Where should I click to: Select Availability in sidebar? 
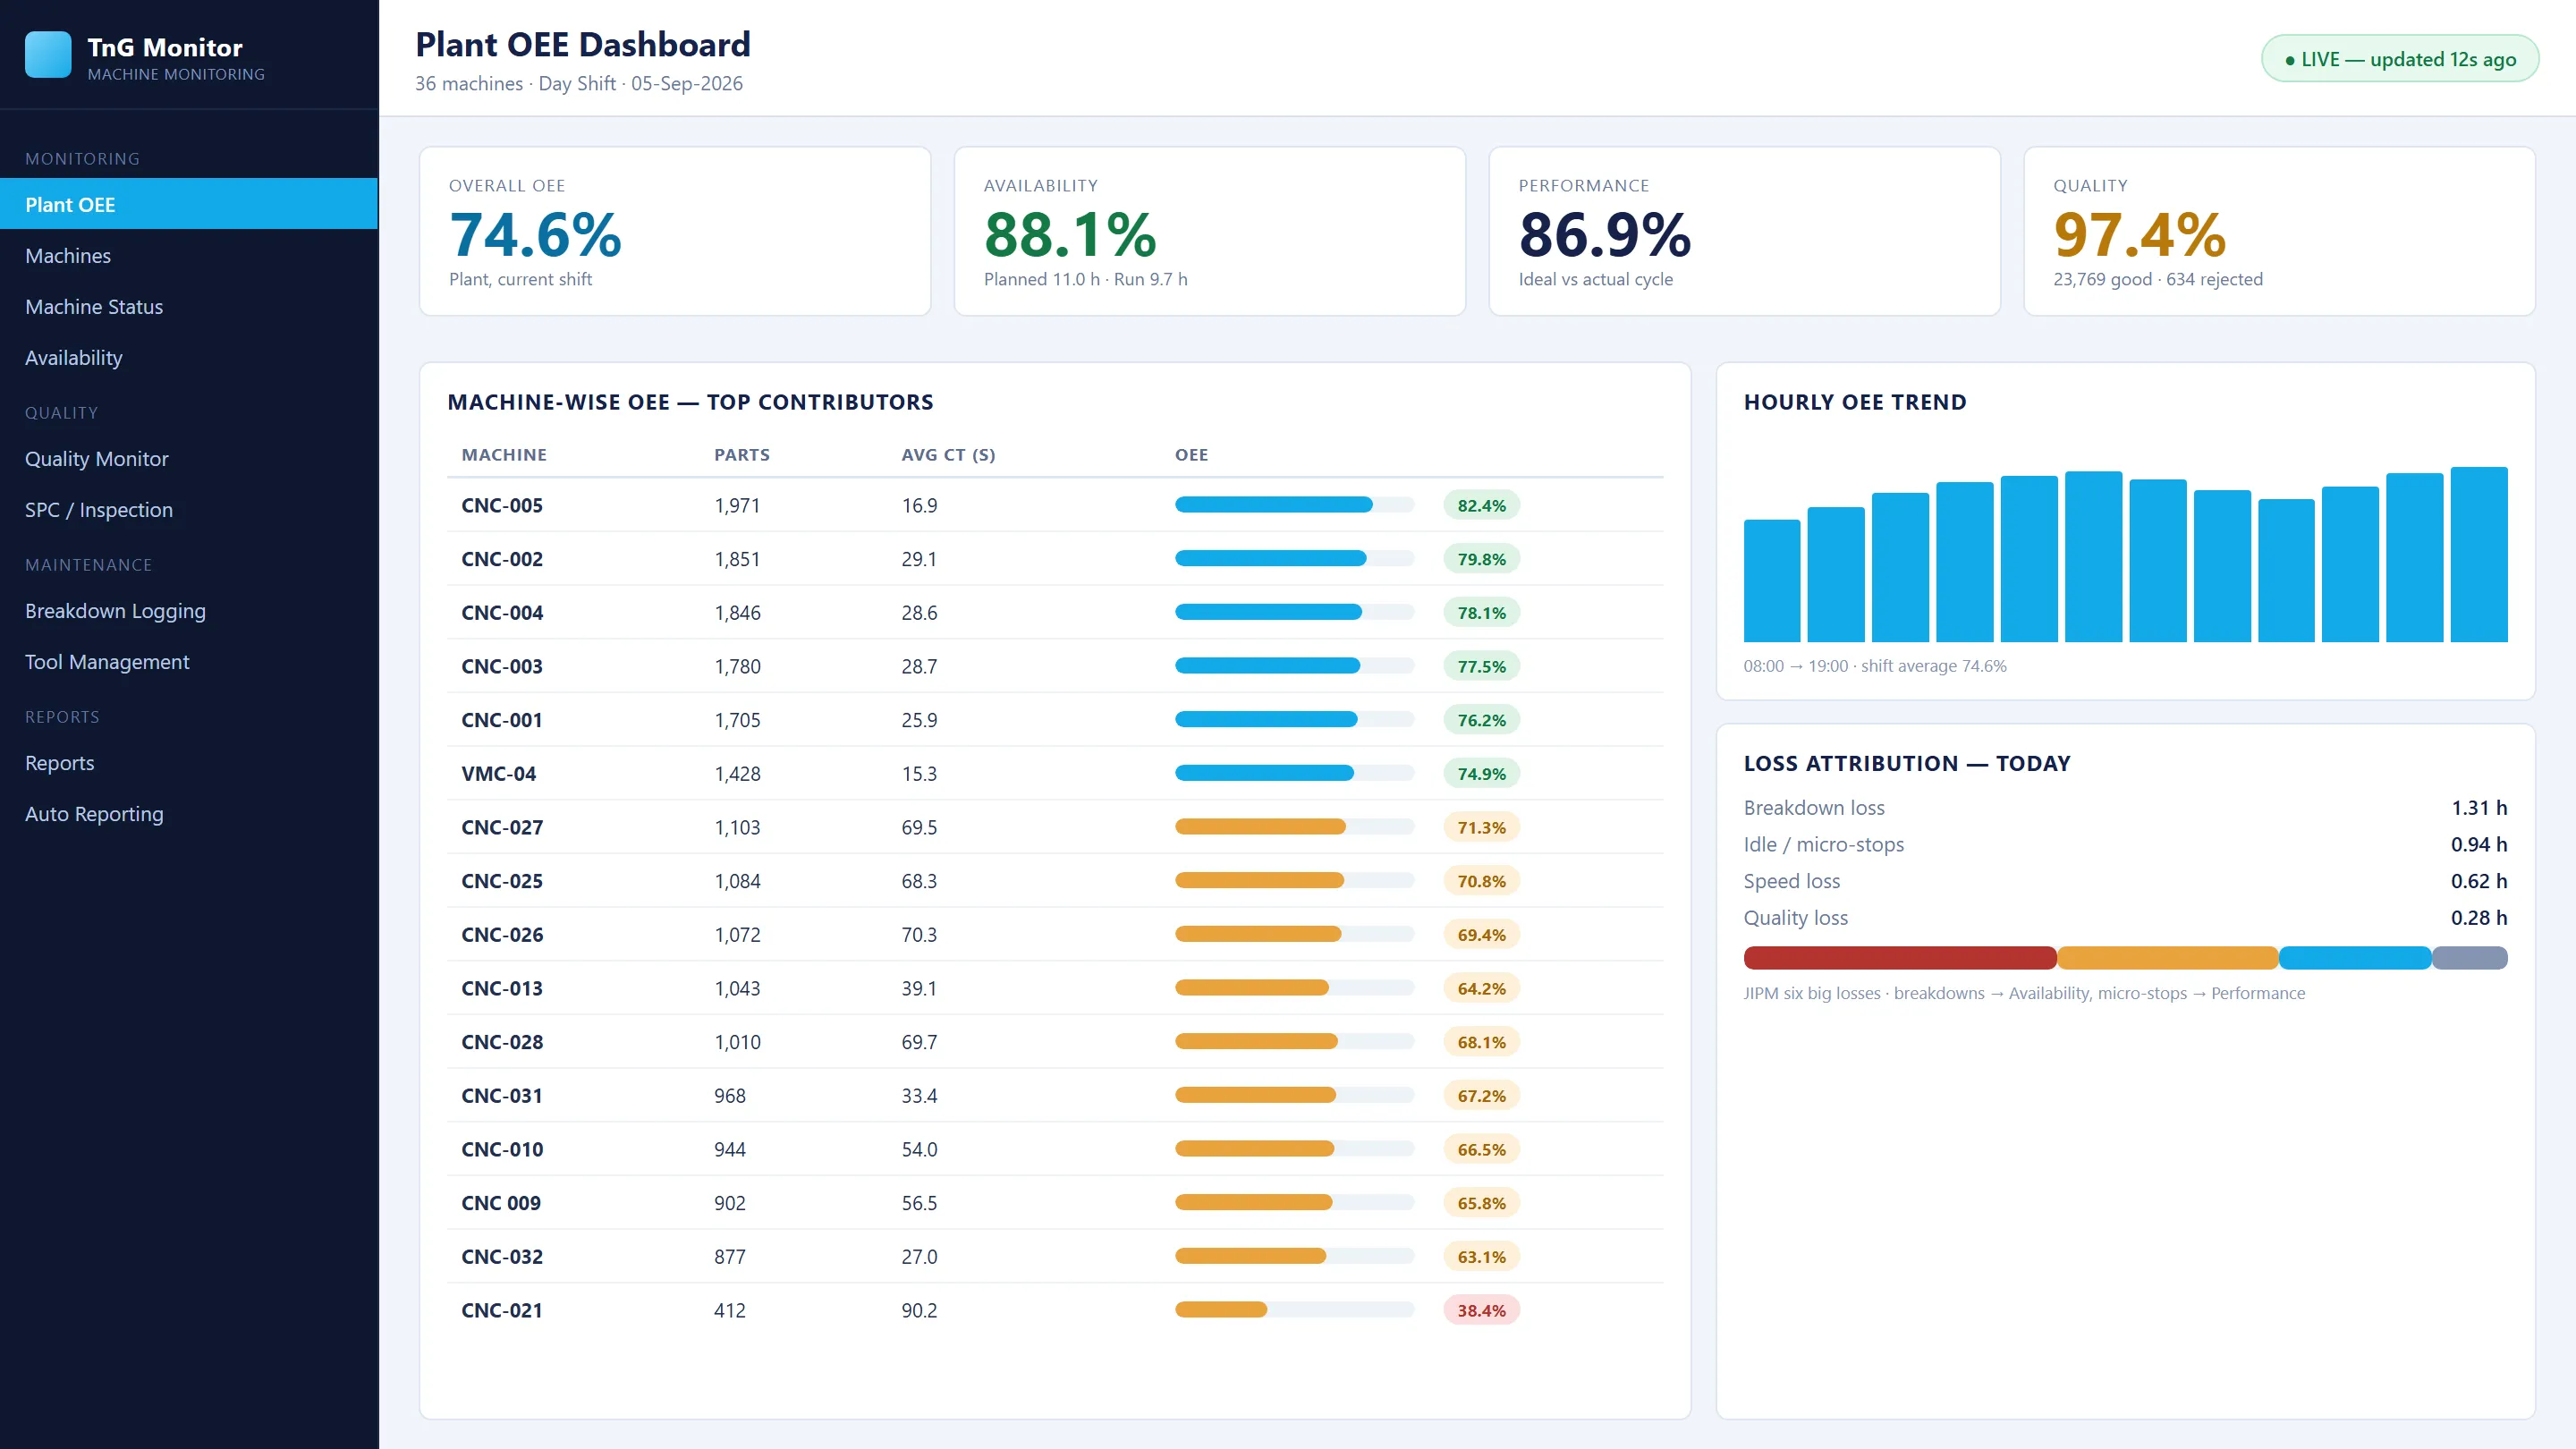[x=189, y=357]
